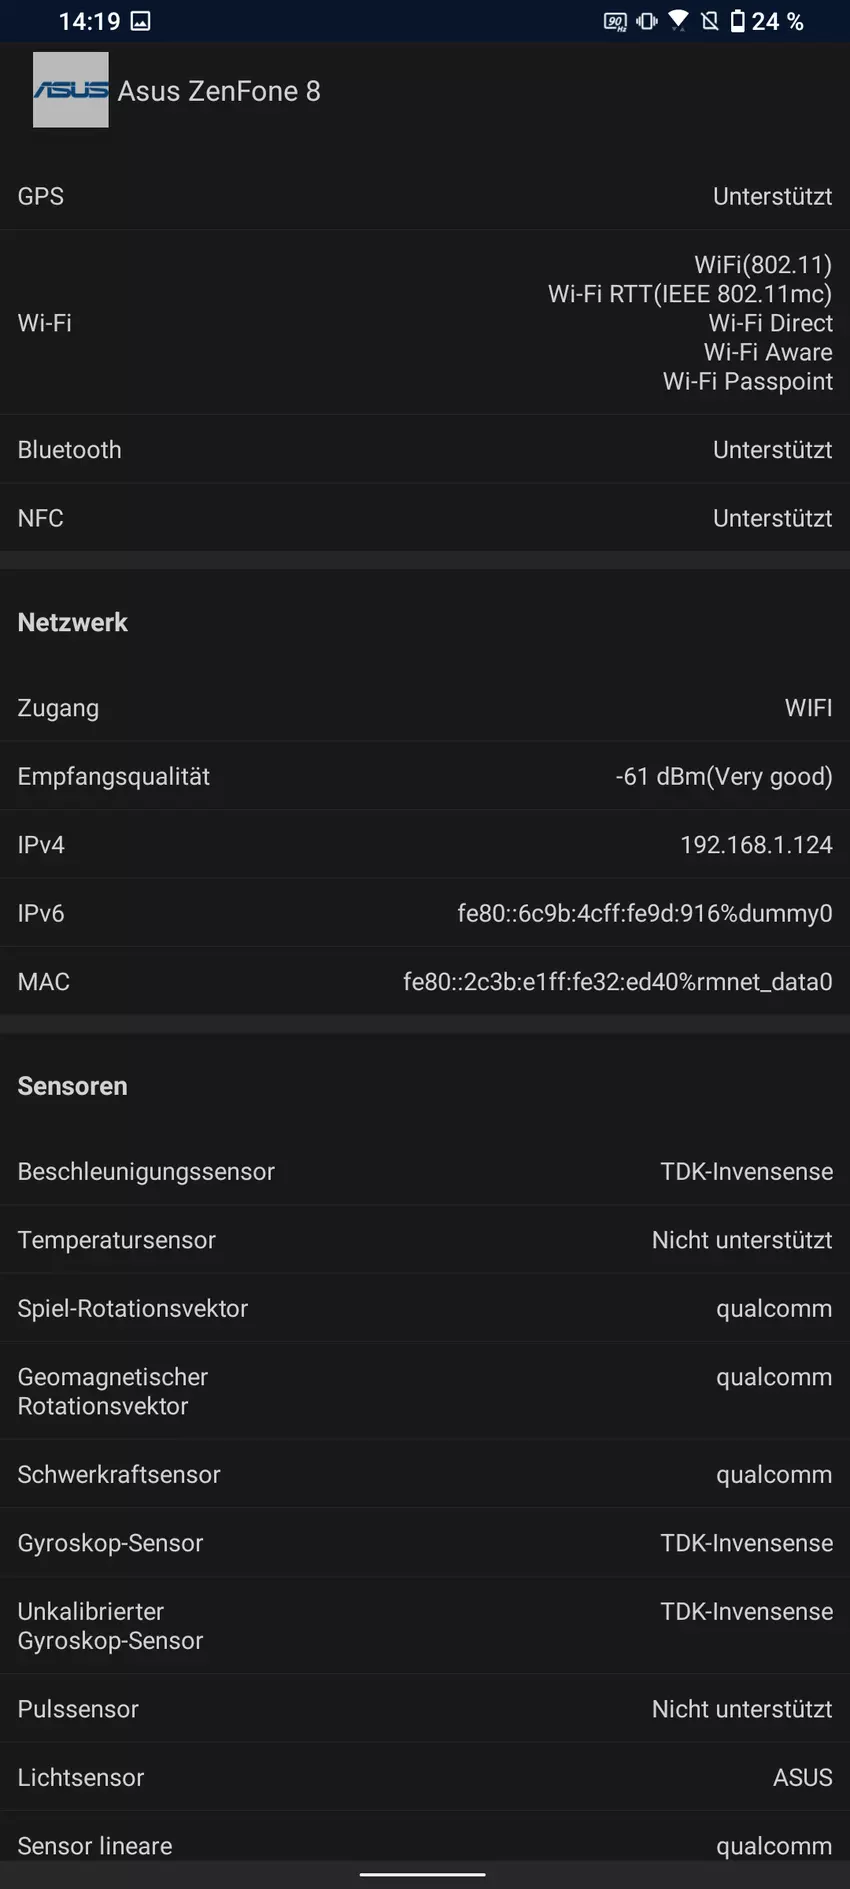Tap the ASUS logo thumbnail
The height and width of the screenshot is (1889, 850).
click(70, 90)
